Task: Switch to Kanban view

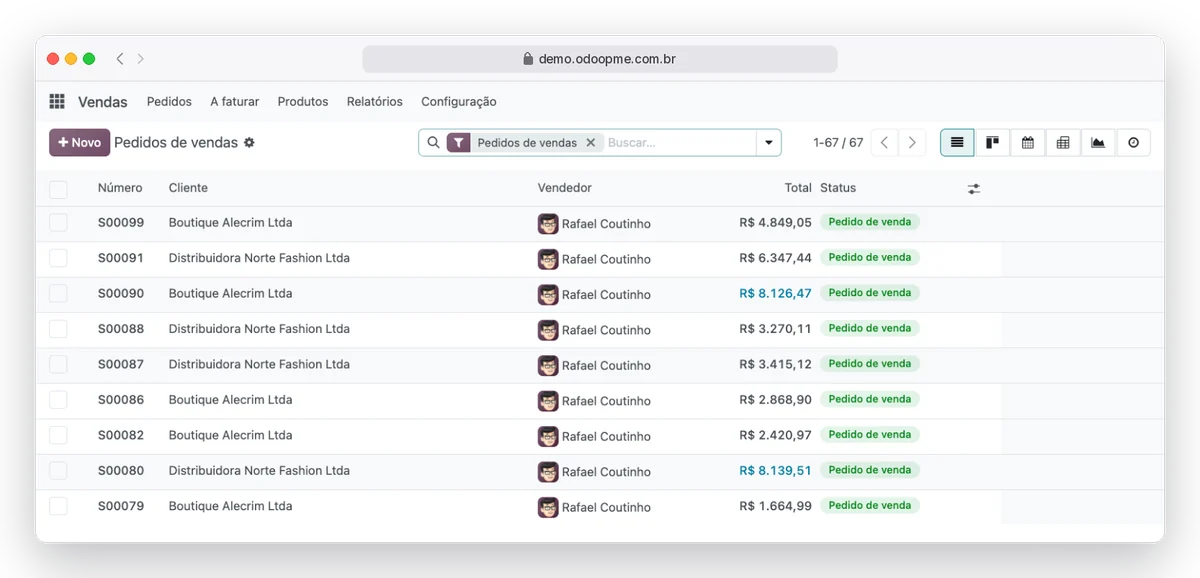Action: 992,143
